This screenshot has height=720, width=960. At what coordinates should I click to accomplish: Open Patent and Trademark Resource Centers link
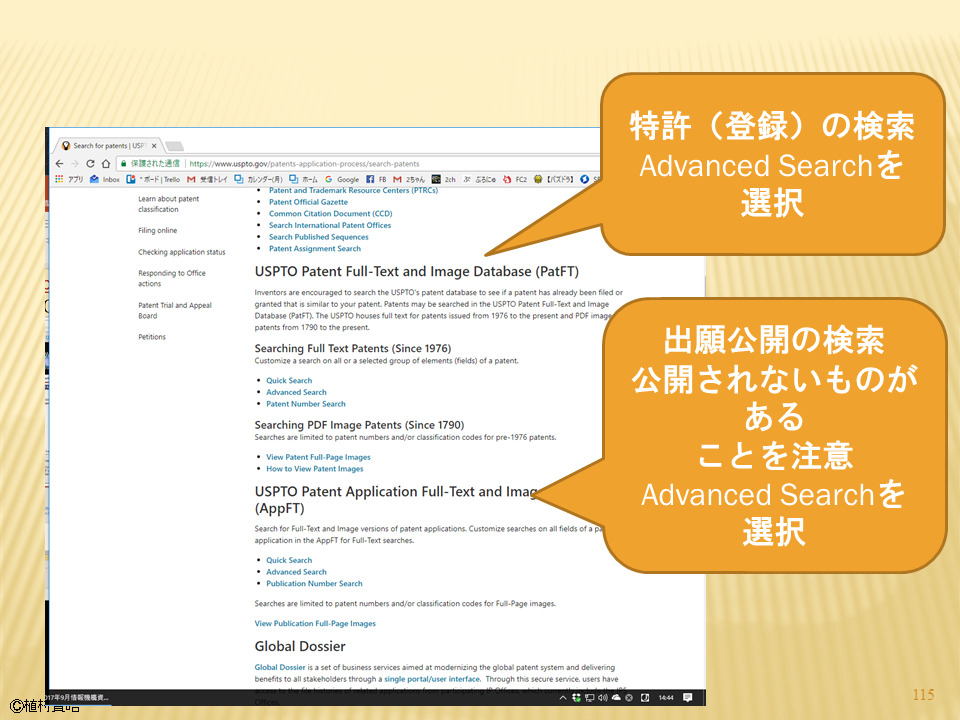[353, 190]
